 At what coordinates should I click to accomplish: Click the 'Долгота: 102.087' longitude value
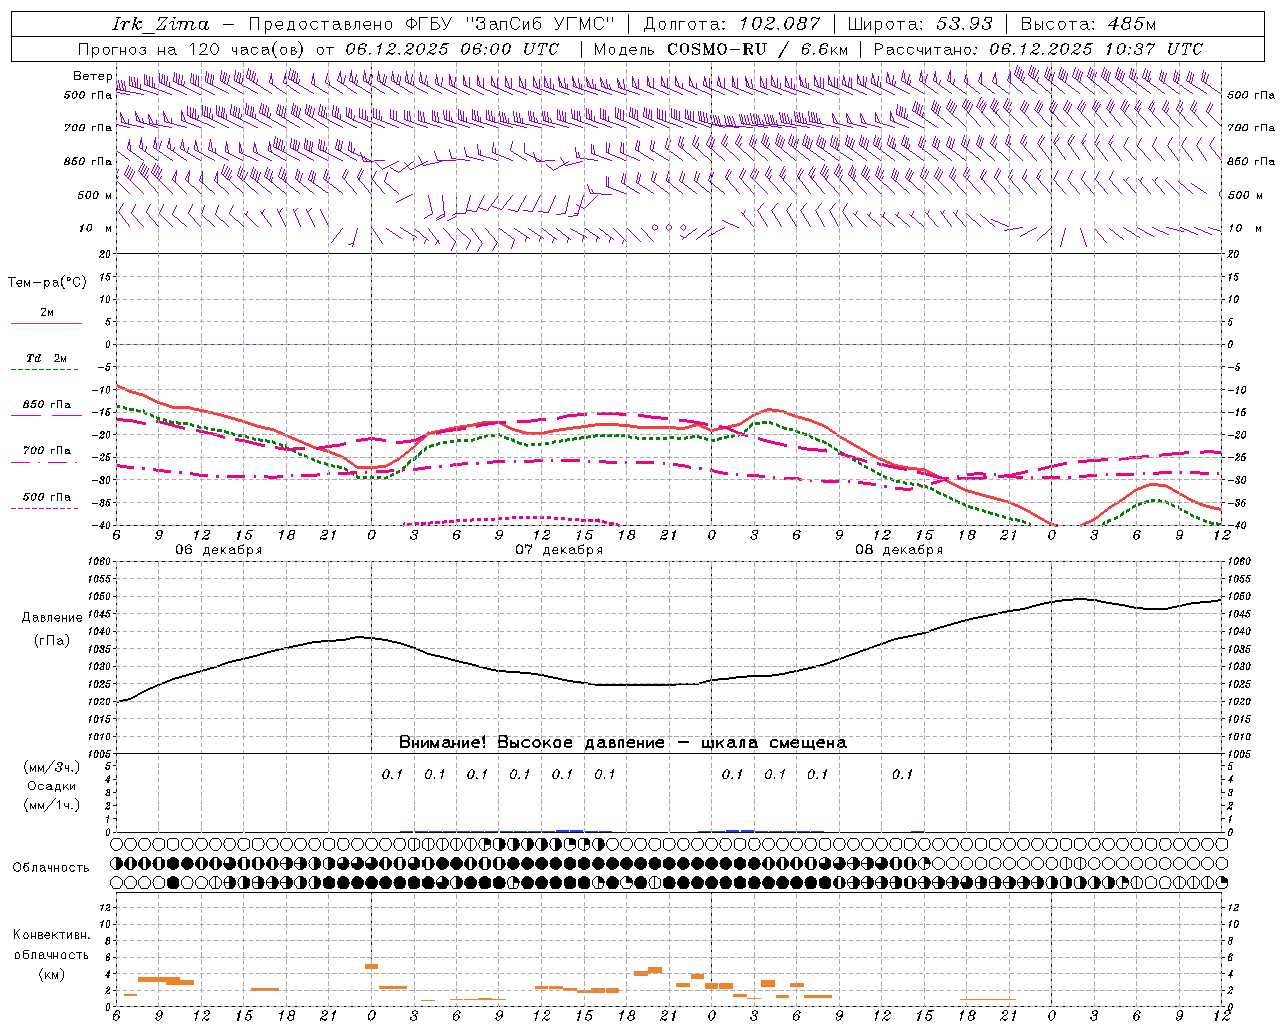click(732, 24)
